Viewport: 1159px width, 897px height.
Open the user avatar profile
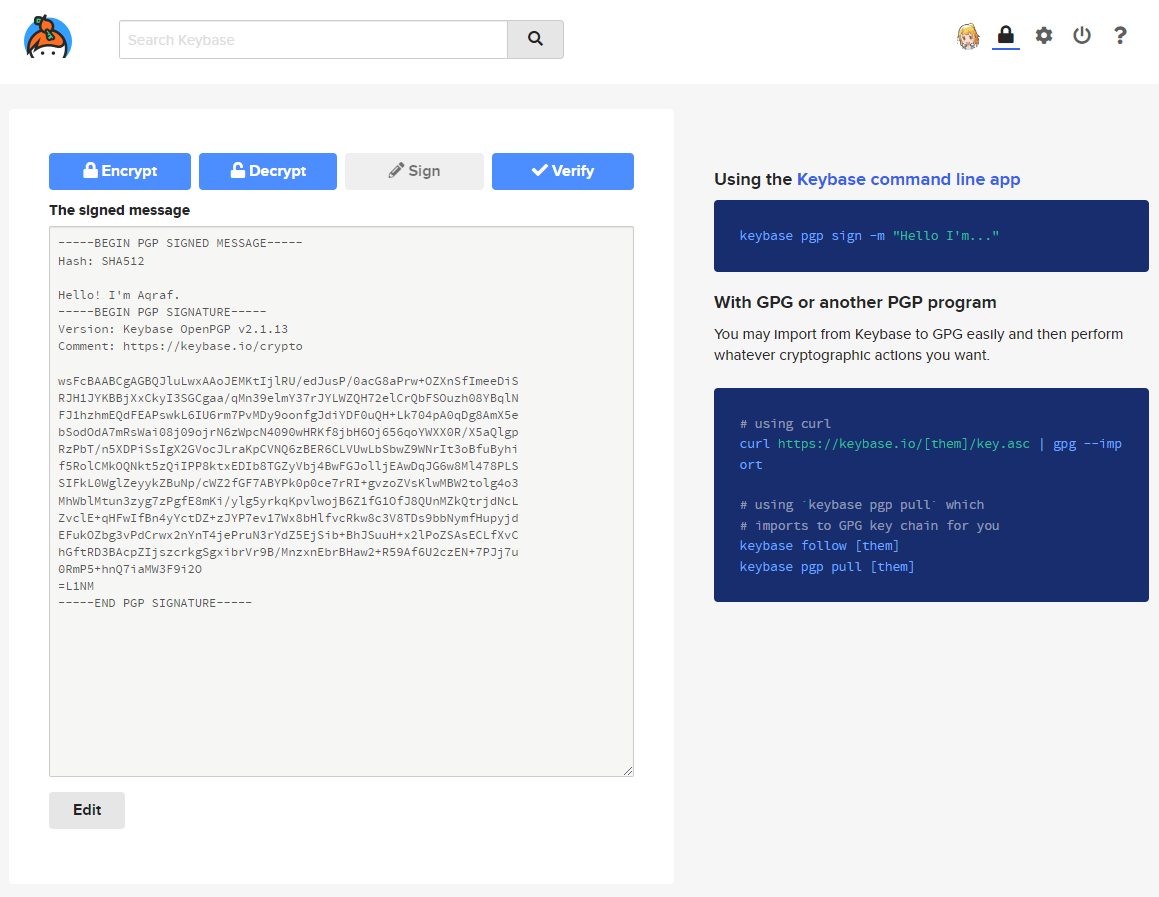click(968, 37)
